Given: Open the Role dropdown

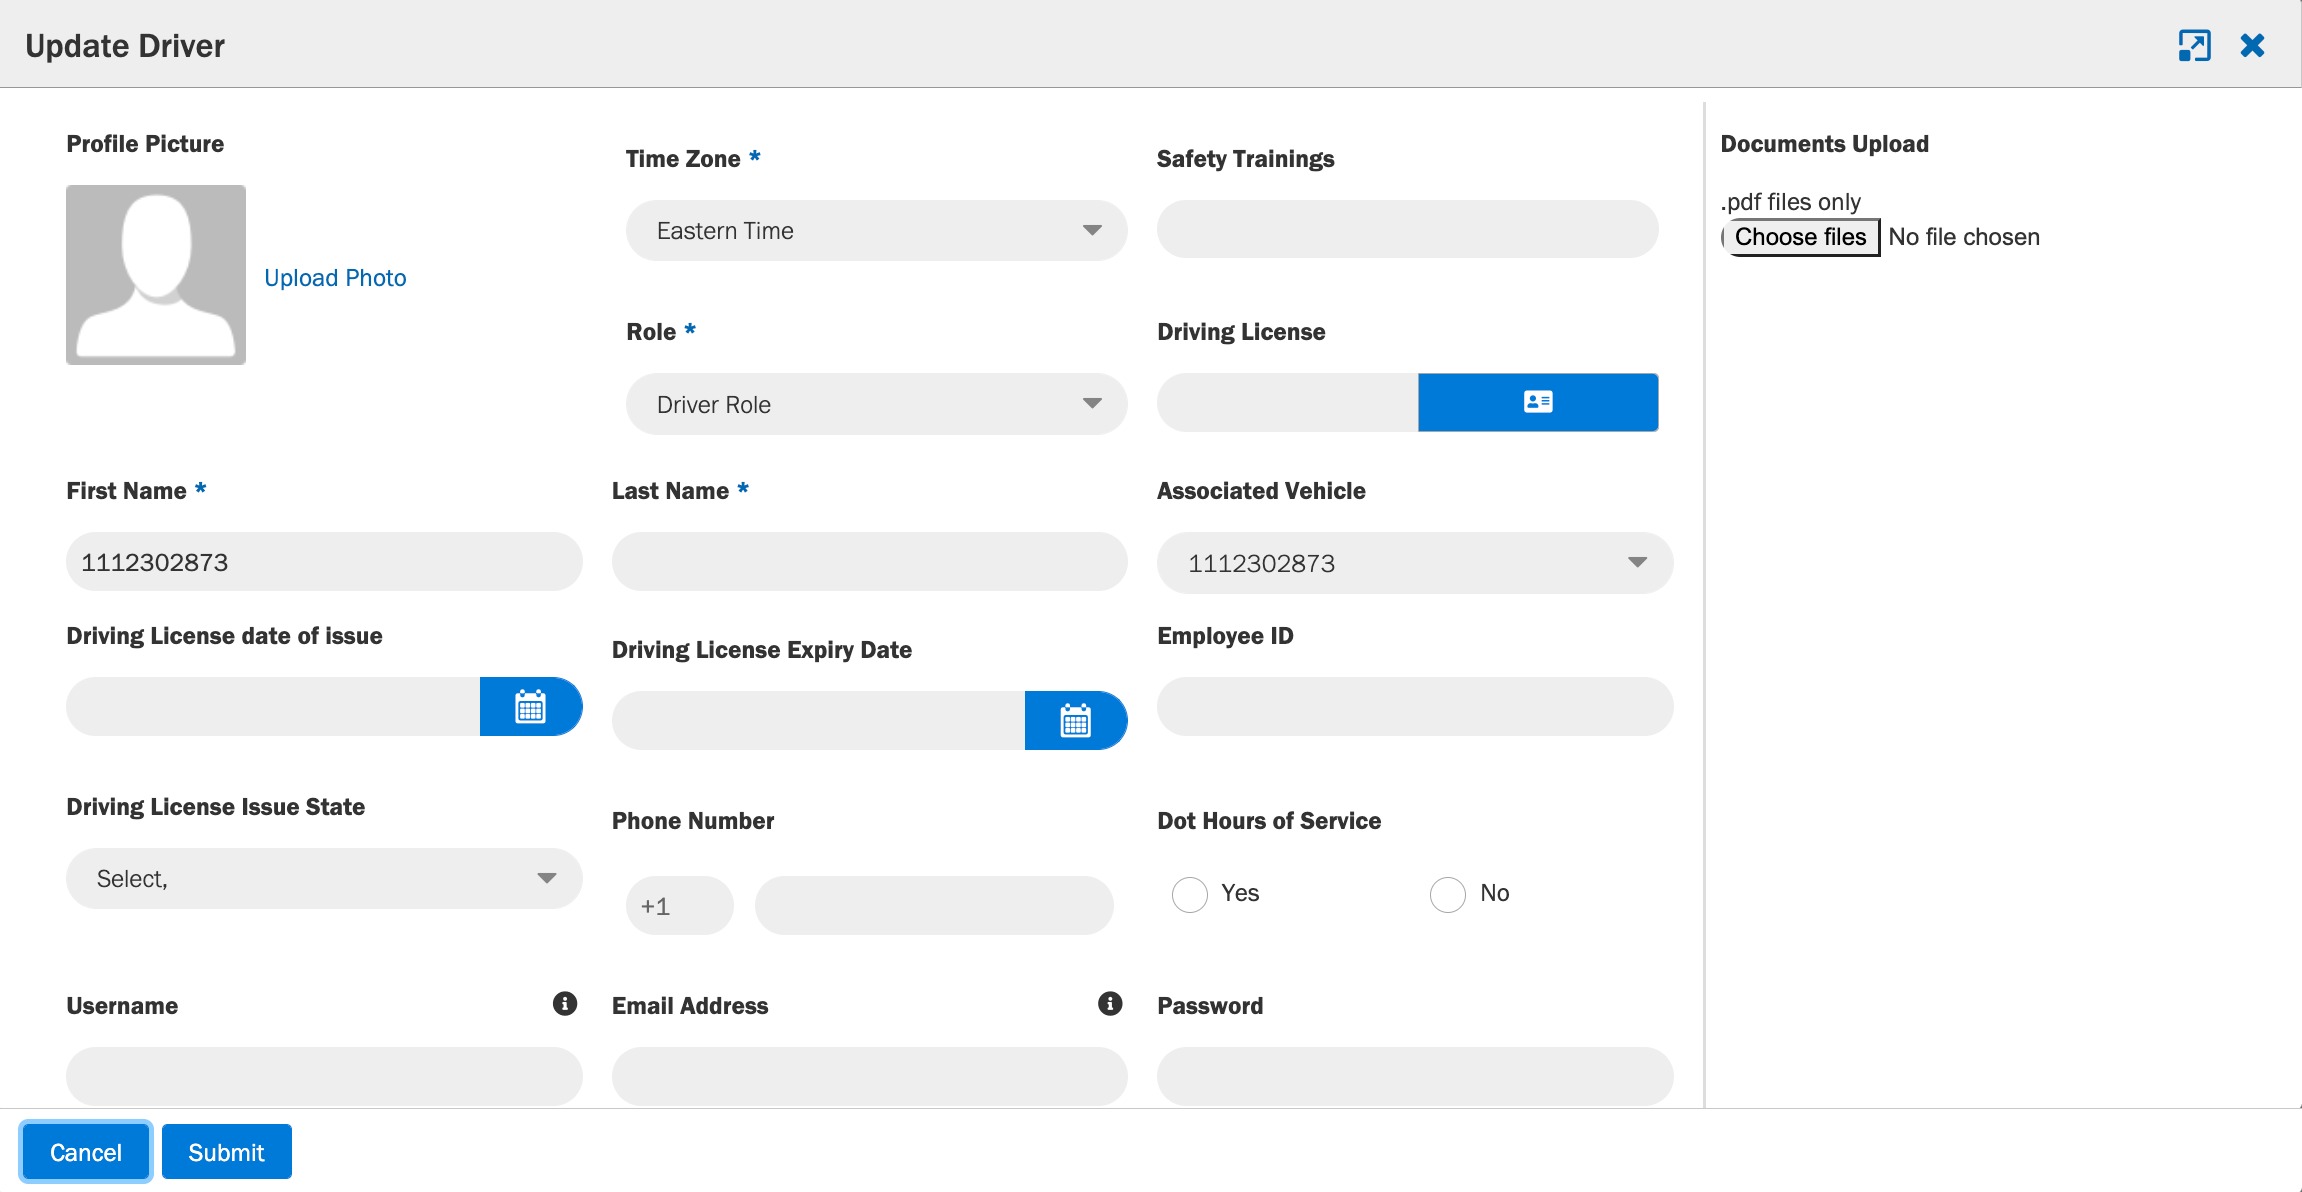Looking at the screenshot, I should tap(877, 404).
